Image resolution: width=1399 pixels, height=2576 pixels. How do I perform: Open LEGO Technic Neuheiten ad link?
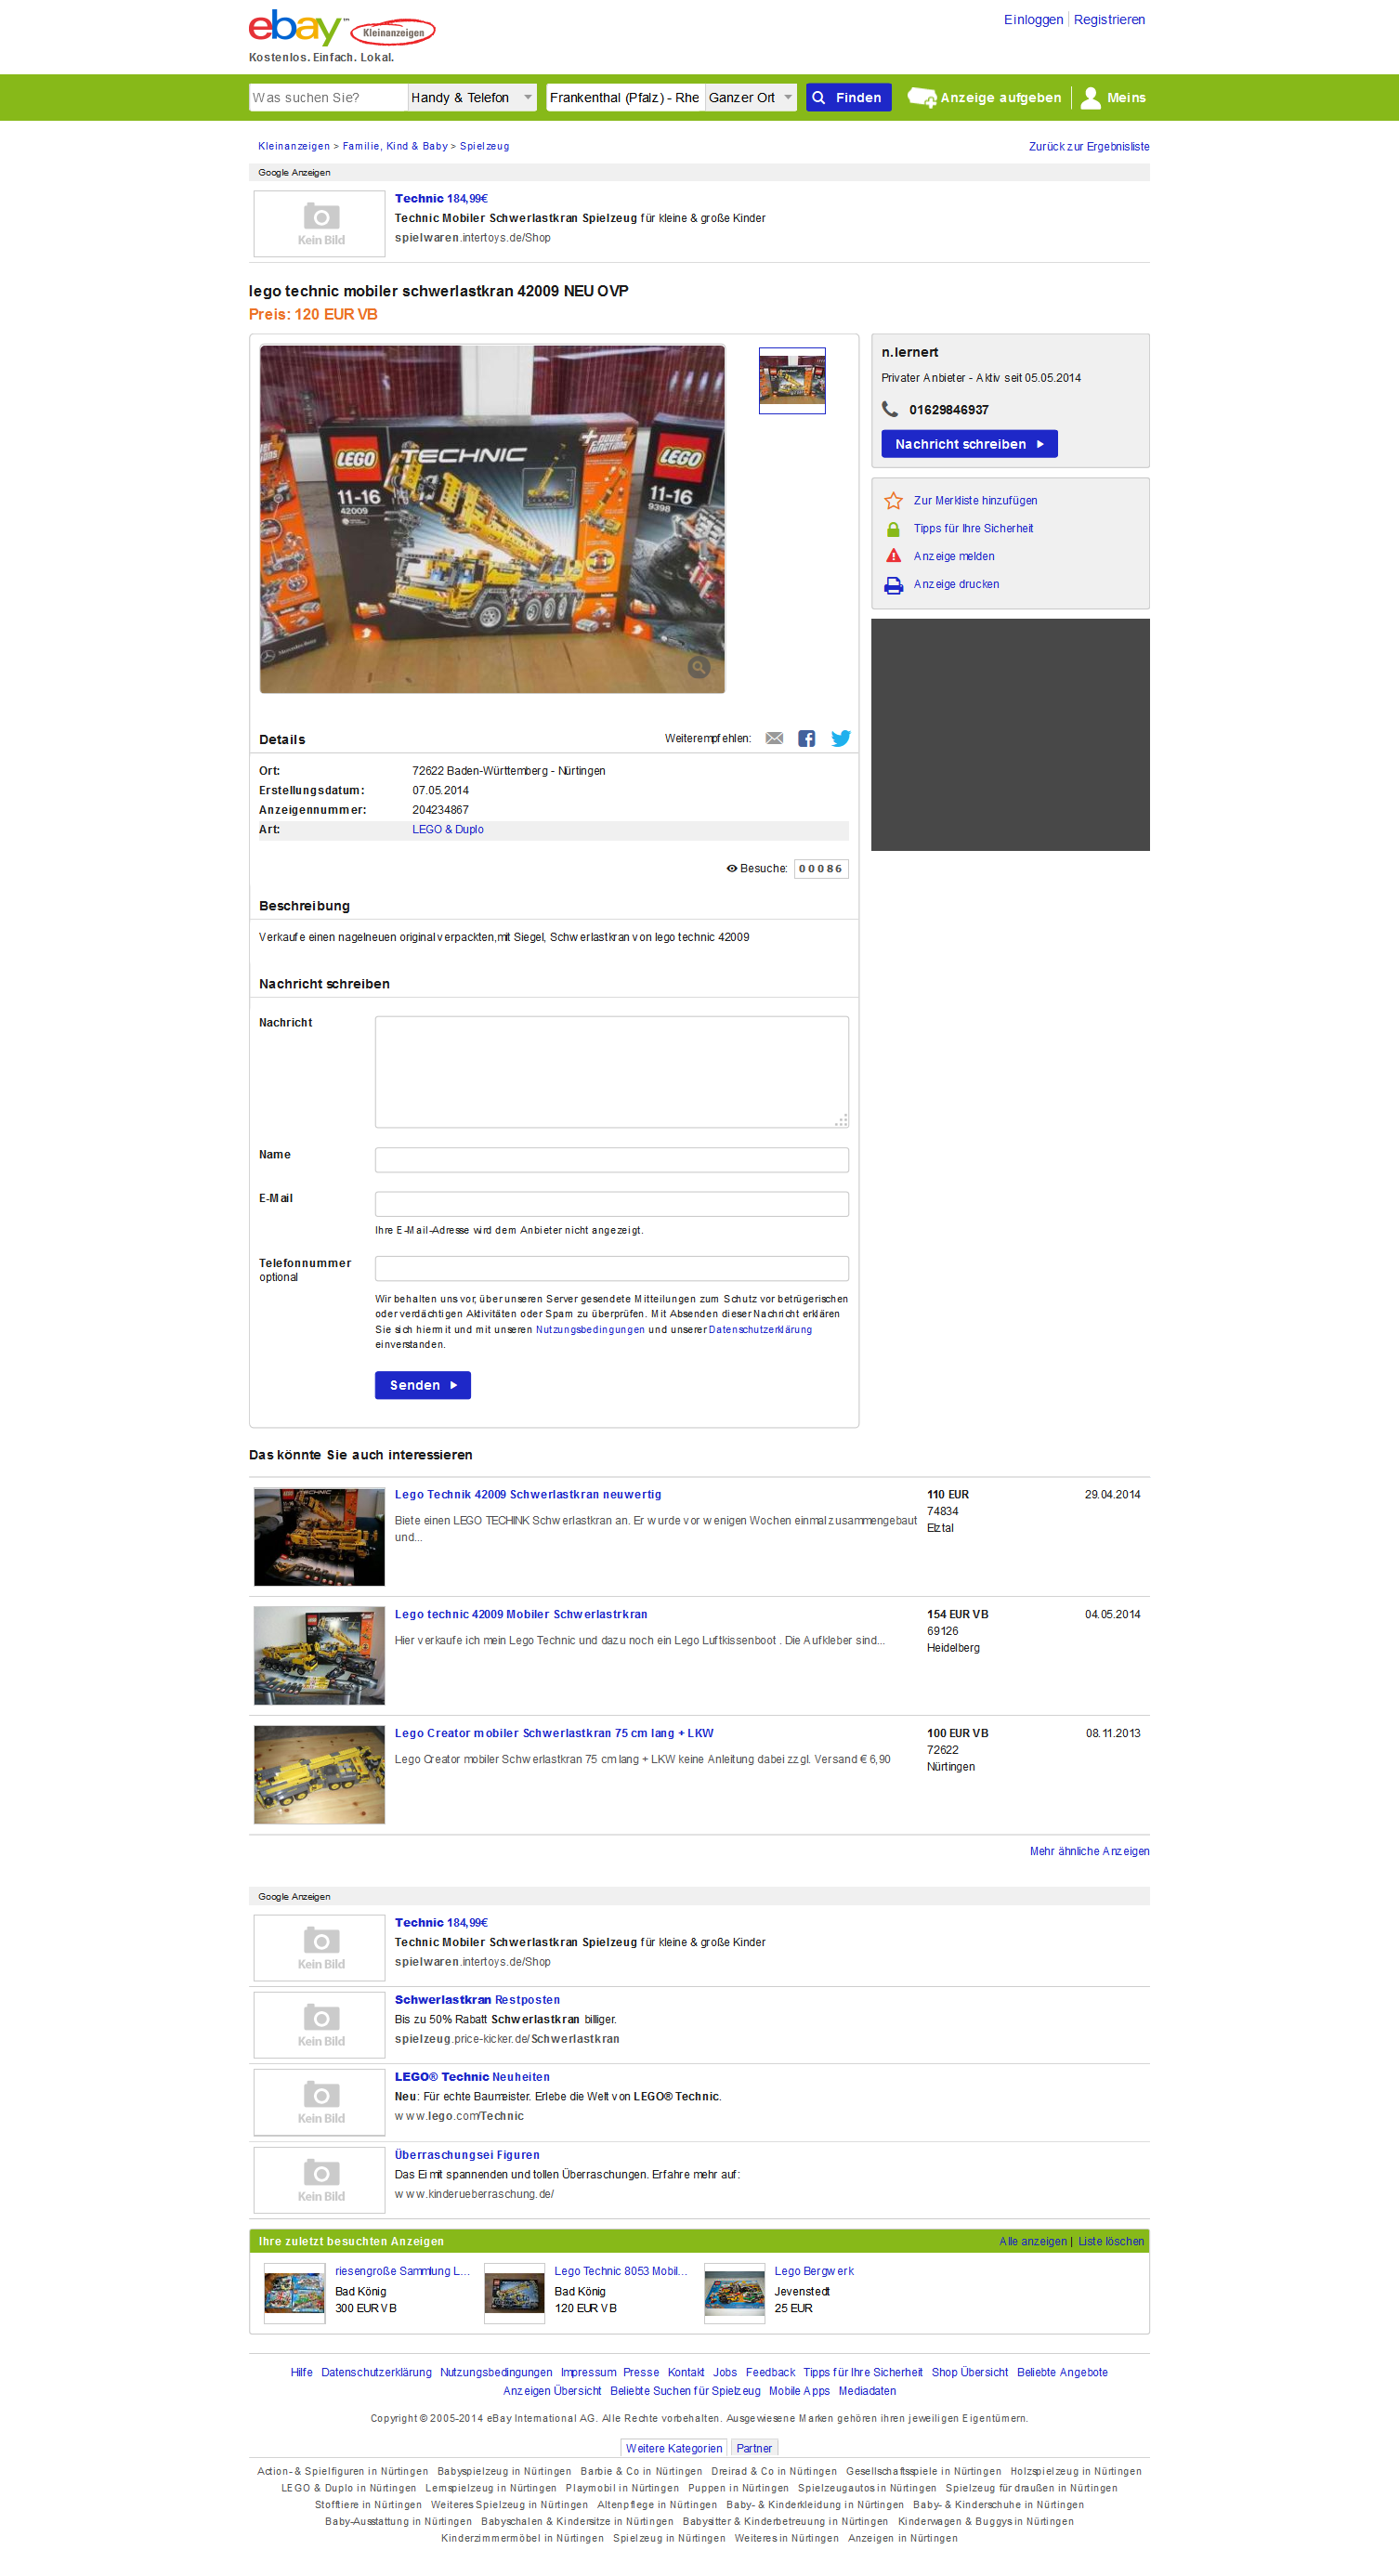tap(472, 2077)
